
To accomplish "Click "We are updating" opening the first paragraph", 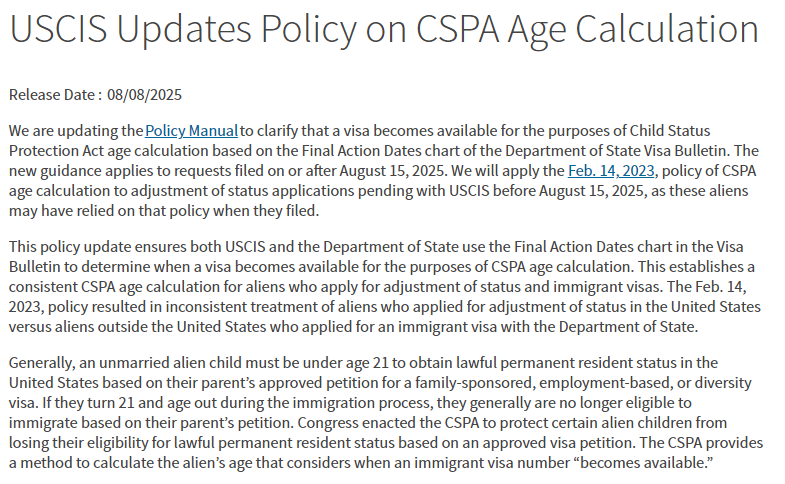I will click(59, 131).
